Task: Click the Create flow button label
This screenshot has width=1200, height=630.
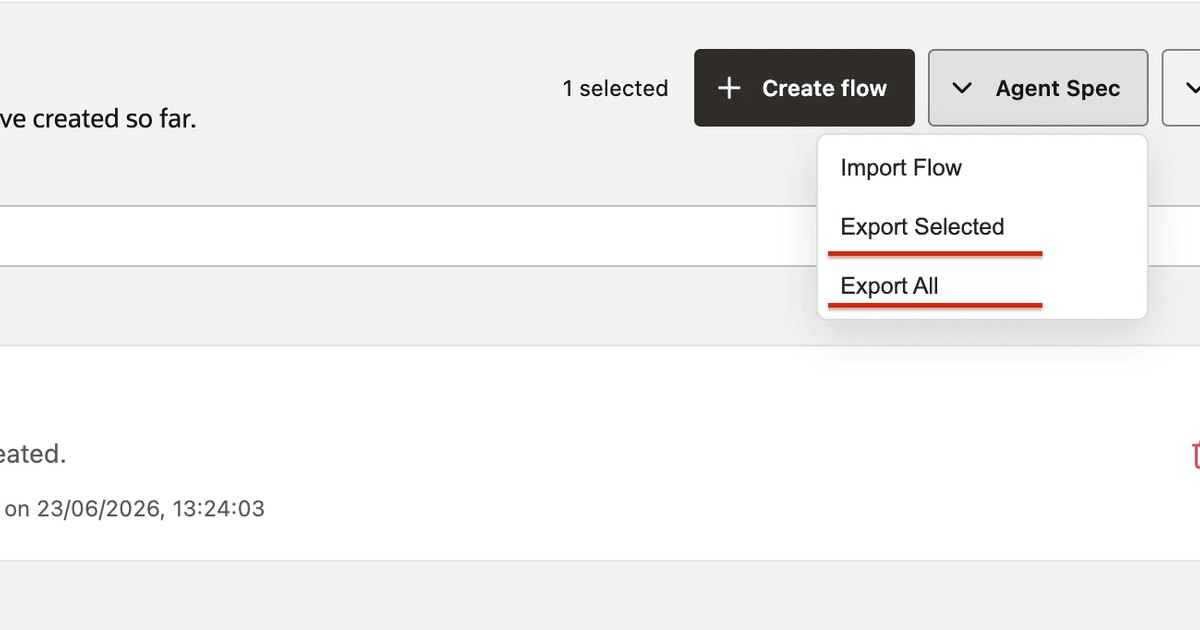Action: 824,88
